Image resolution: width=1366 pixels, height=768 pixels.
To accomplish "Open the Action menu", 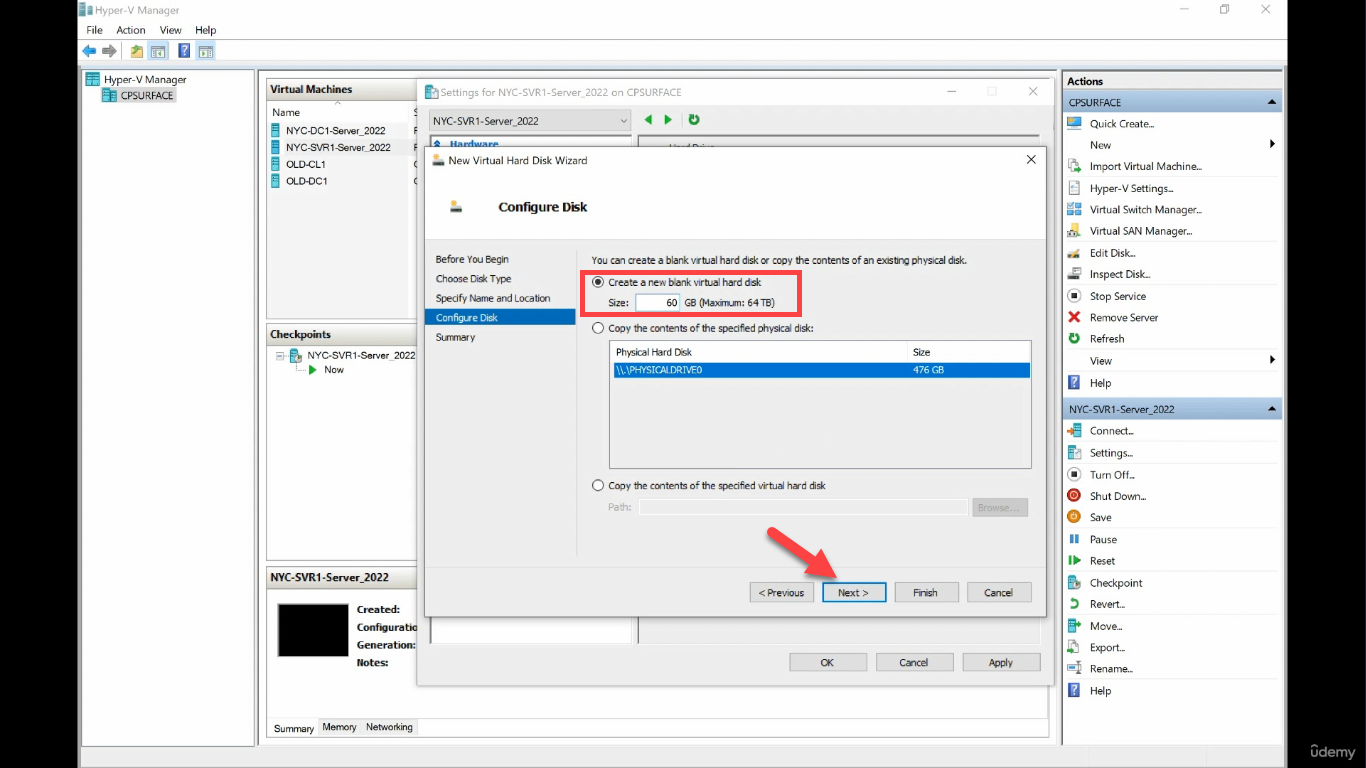I will pos(131,30).
